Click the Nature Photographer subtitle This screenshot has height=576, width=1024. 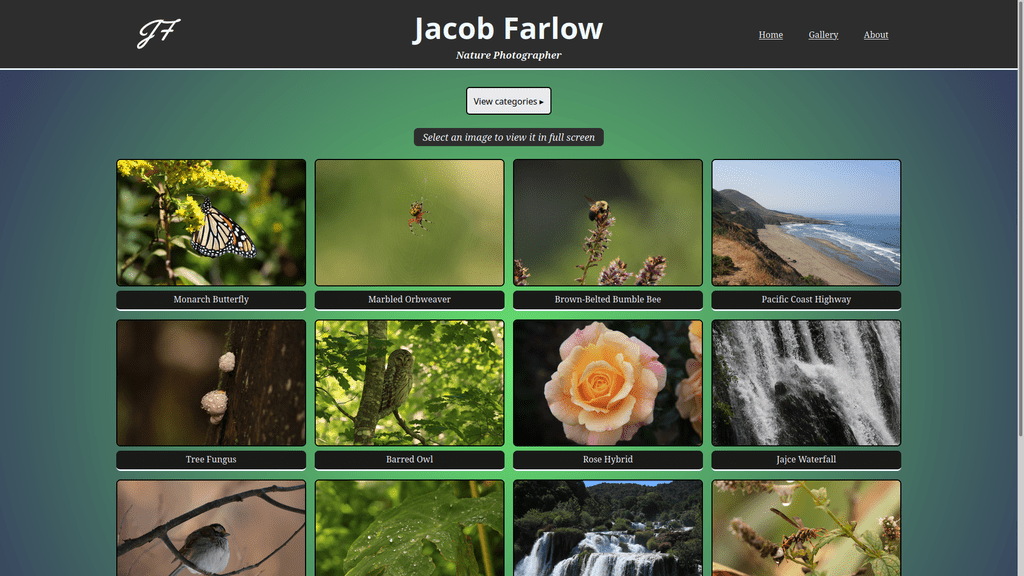click(x=508, y=55)
